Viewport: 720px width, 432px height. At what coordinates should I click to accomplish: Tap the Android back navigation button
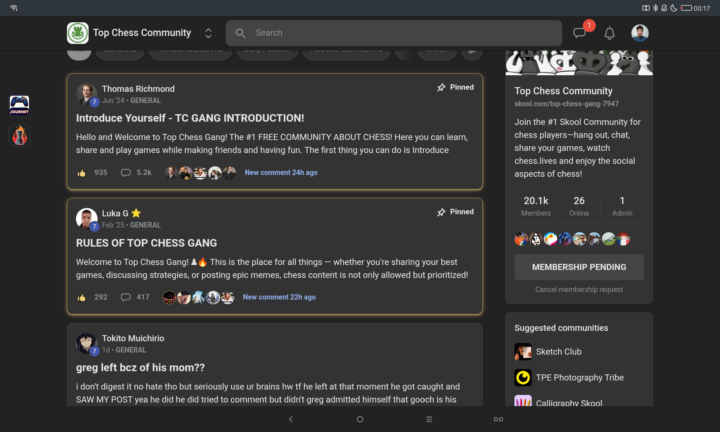point(291,419)
